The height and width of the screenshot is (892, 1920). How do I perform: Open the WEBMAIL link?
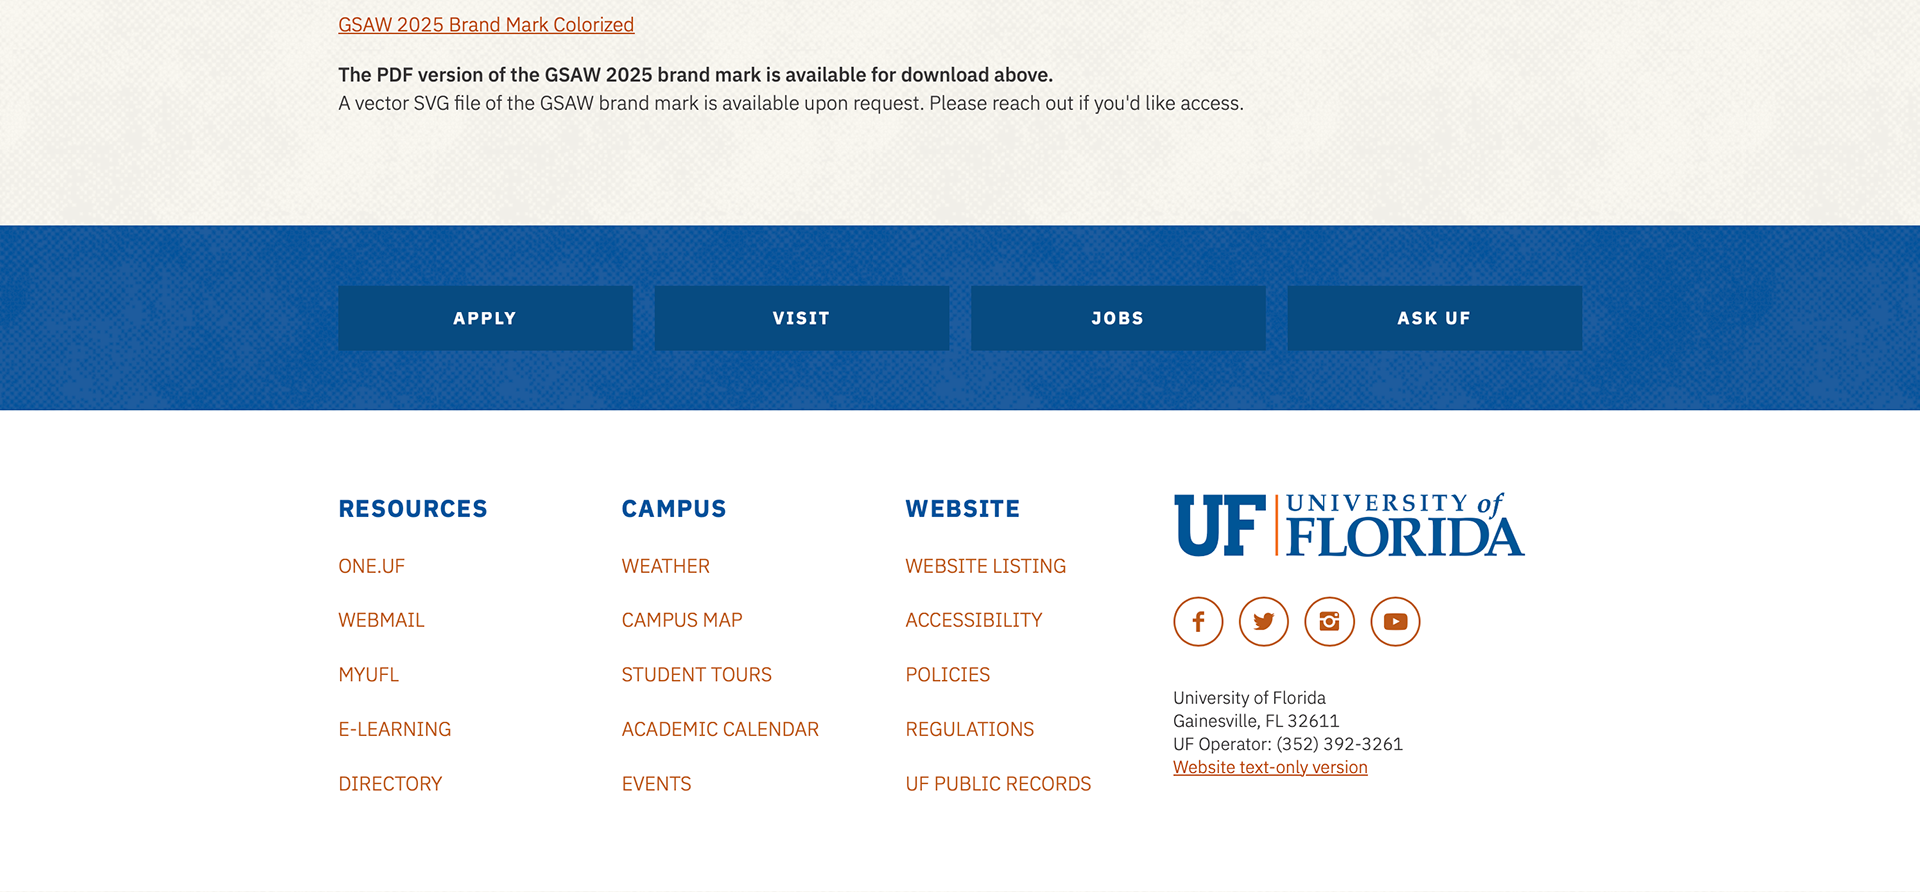coord(381,620)
